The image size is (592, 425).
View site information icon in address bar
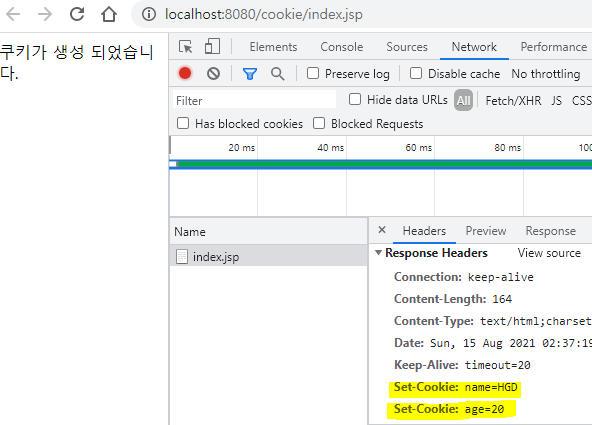pos(149,14)
